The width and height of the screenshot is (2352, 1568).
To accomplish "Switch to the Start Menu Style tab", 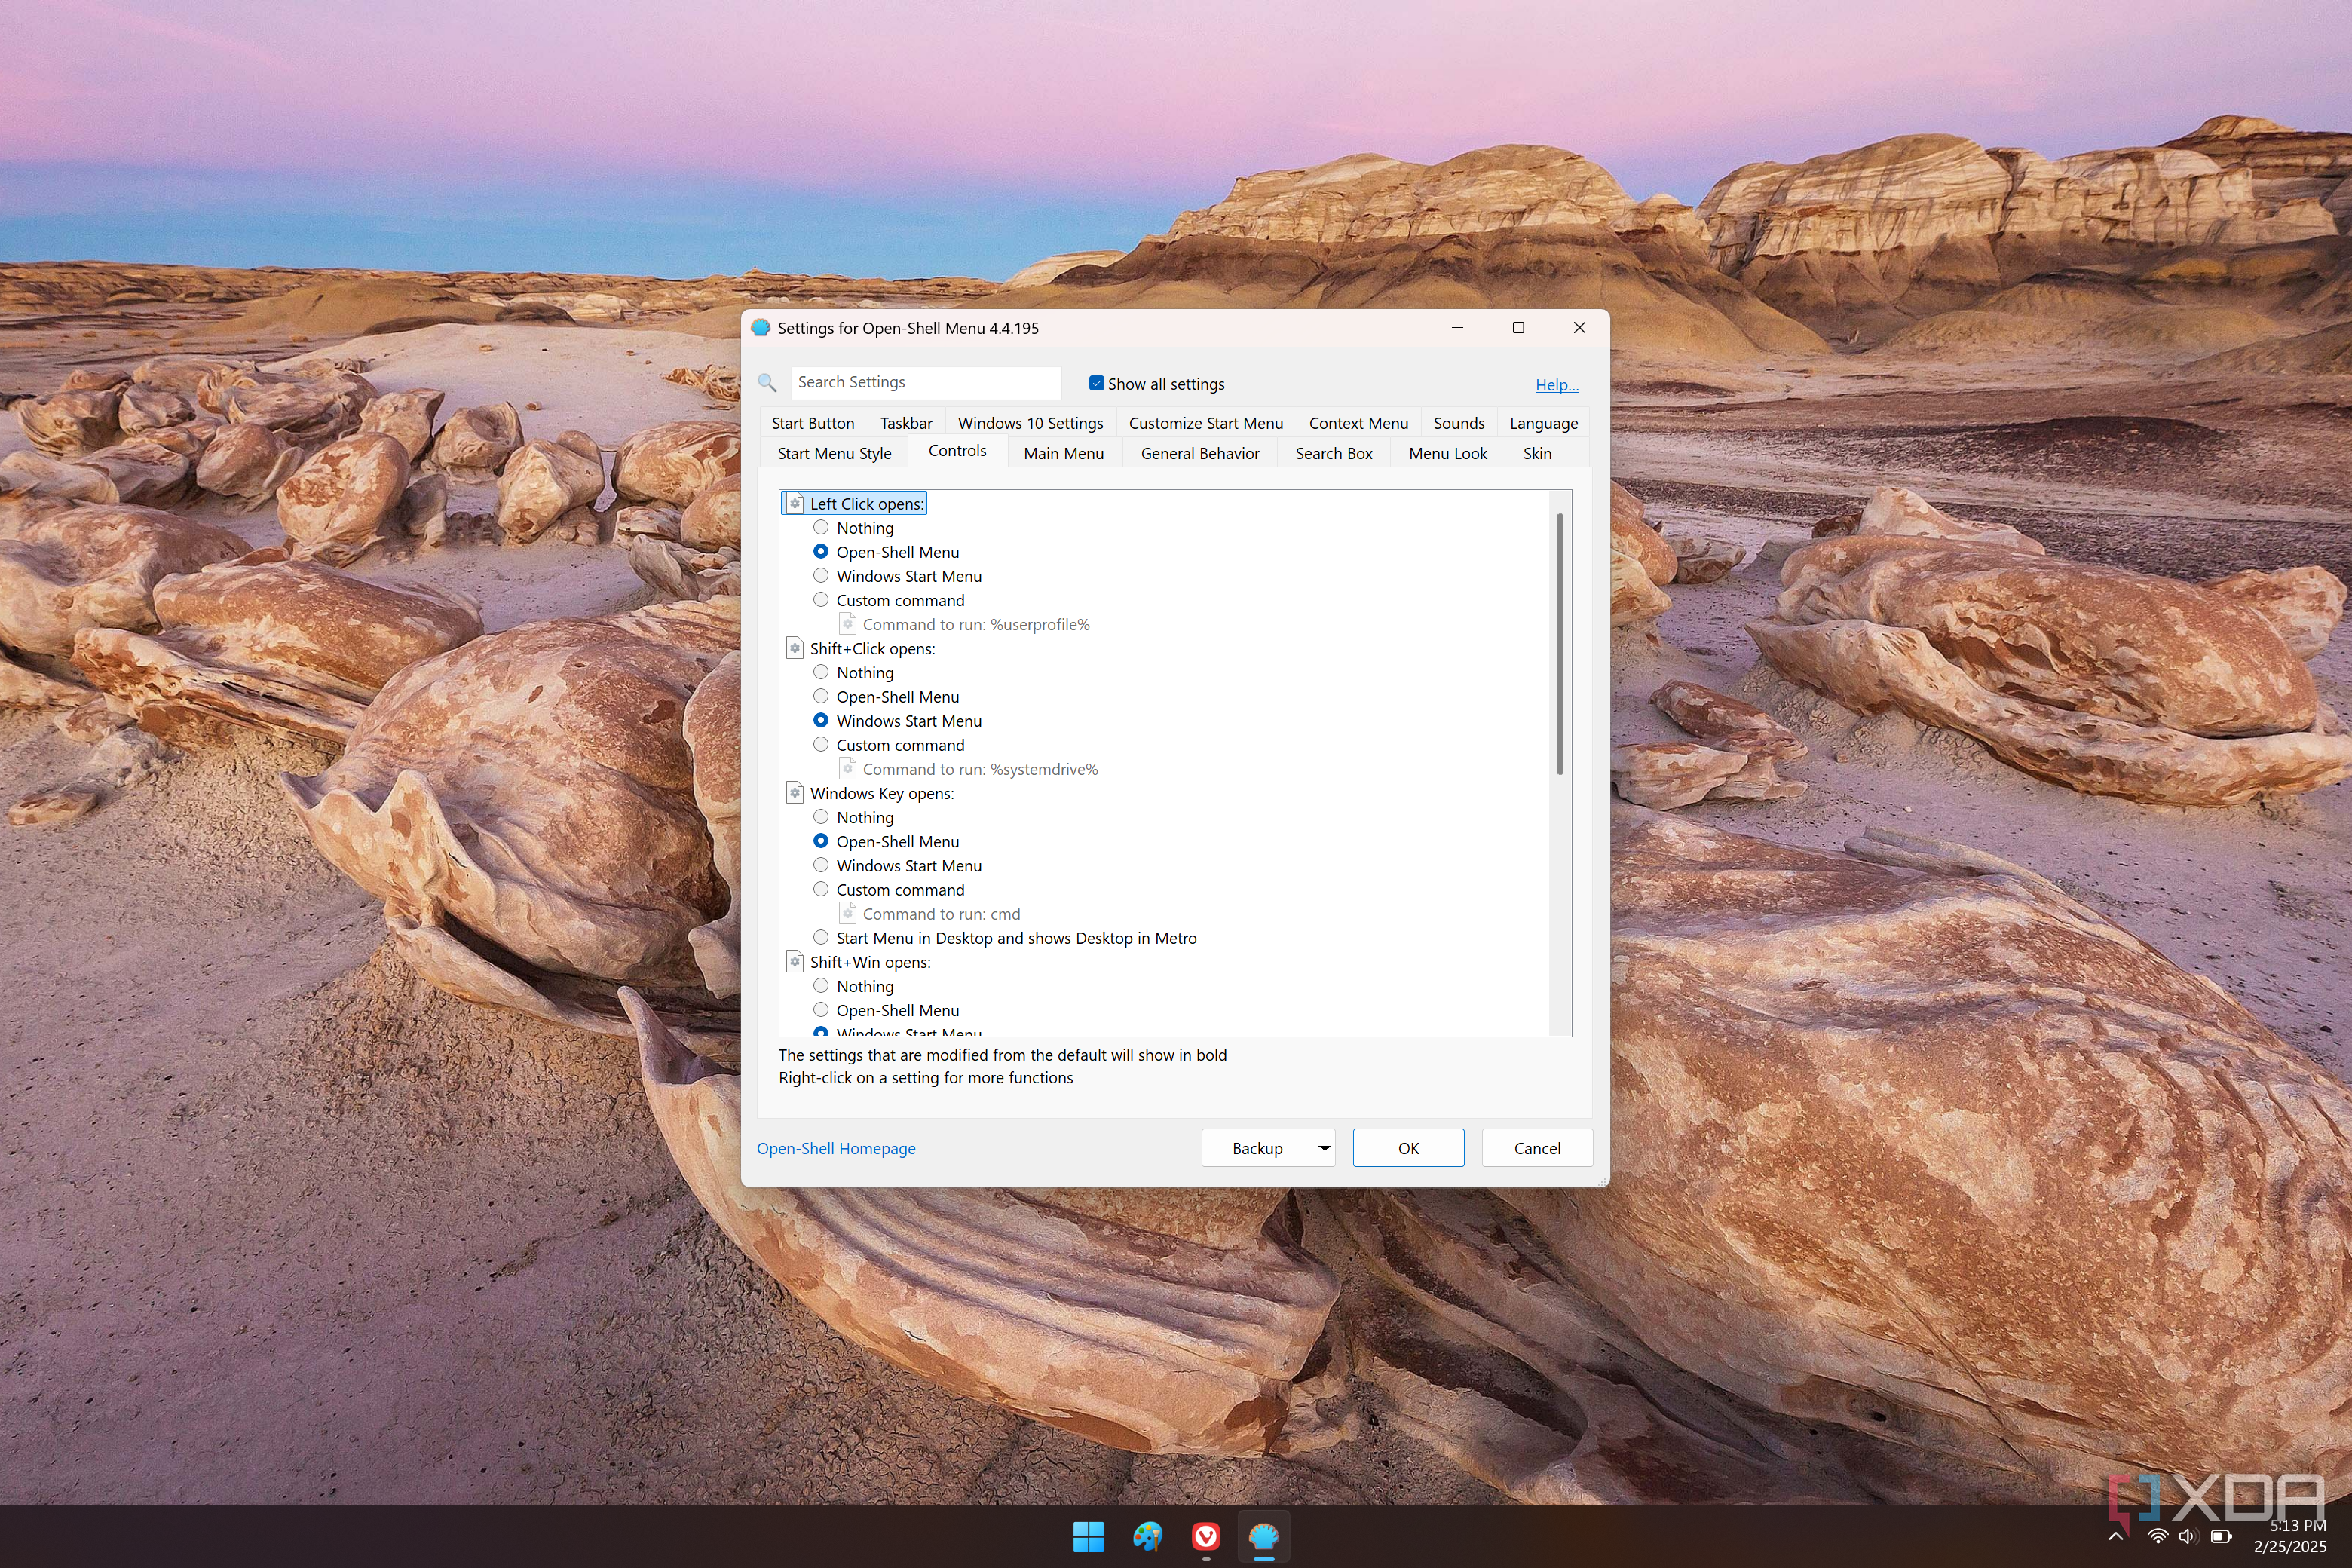I will click(834, 453).
